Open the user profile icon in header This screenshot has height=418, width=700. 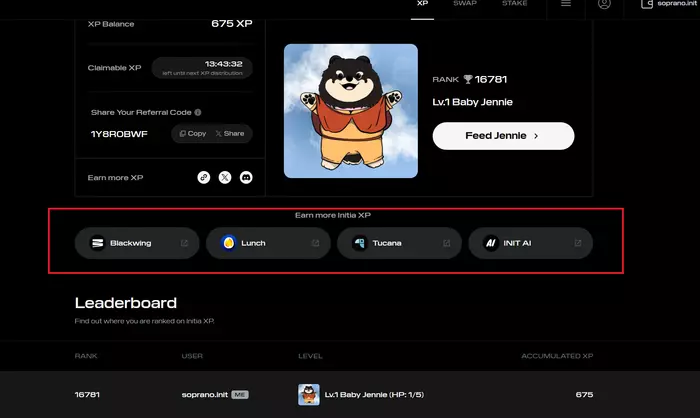click(604, 4)
